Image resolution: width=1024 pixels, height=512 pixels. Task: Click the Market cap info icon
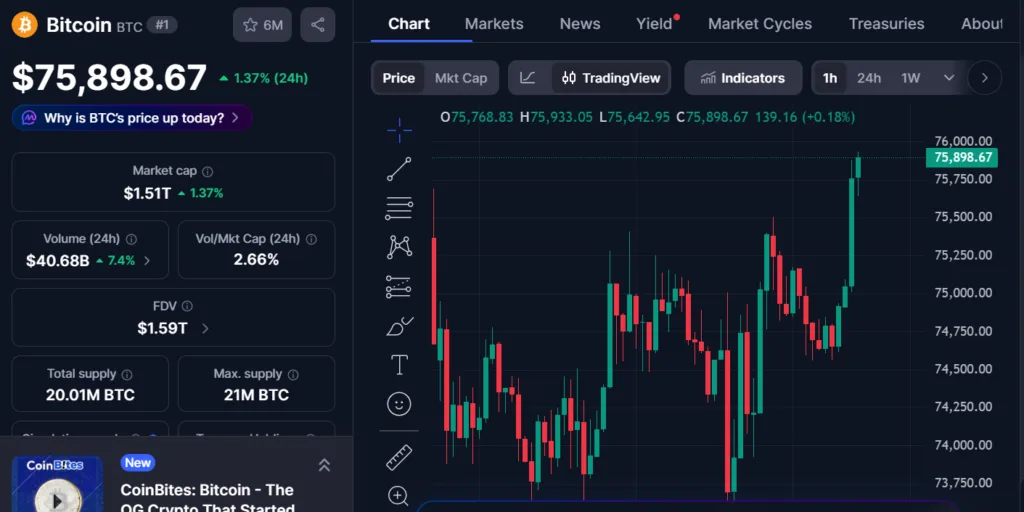[x=208, y=171]
